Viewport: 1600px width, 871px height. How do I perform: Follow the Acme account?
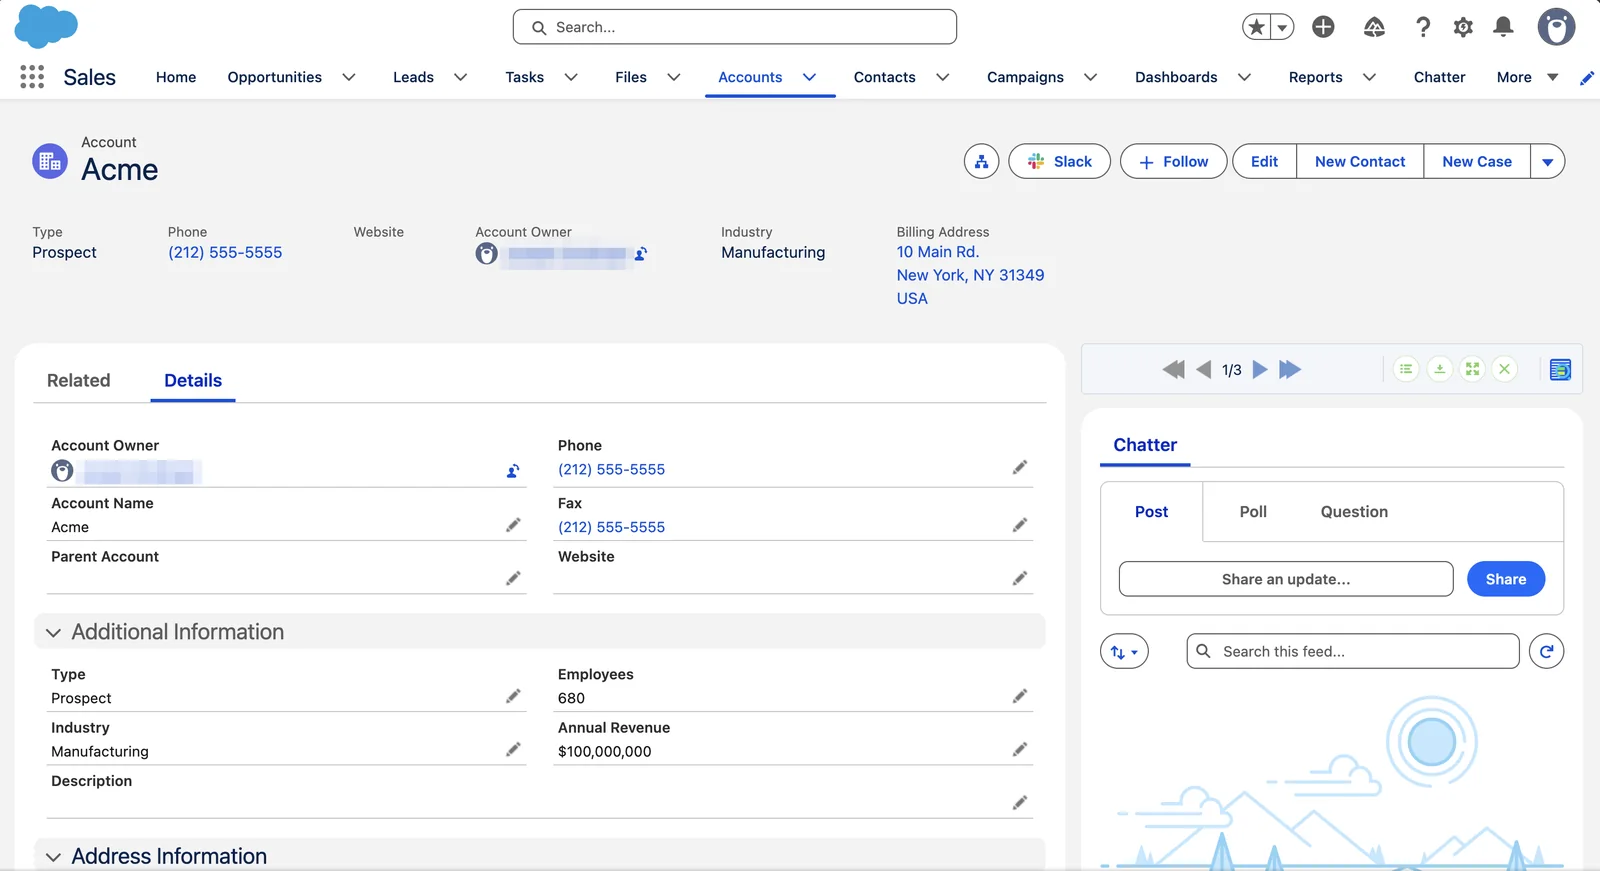pyautogui.click(x=1173, y=161)
